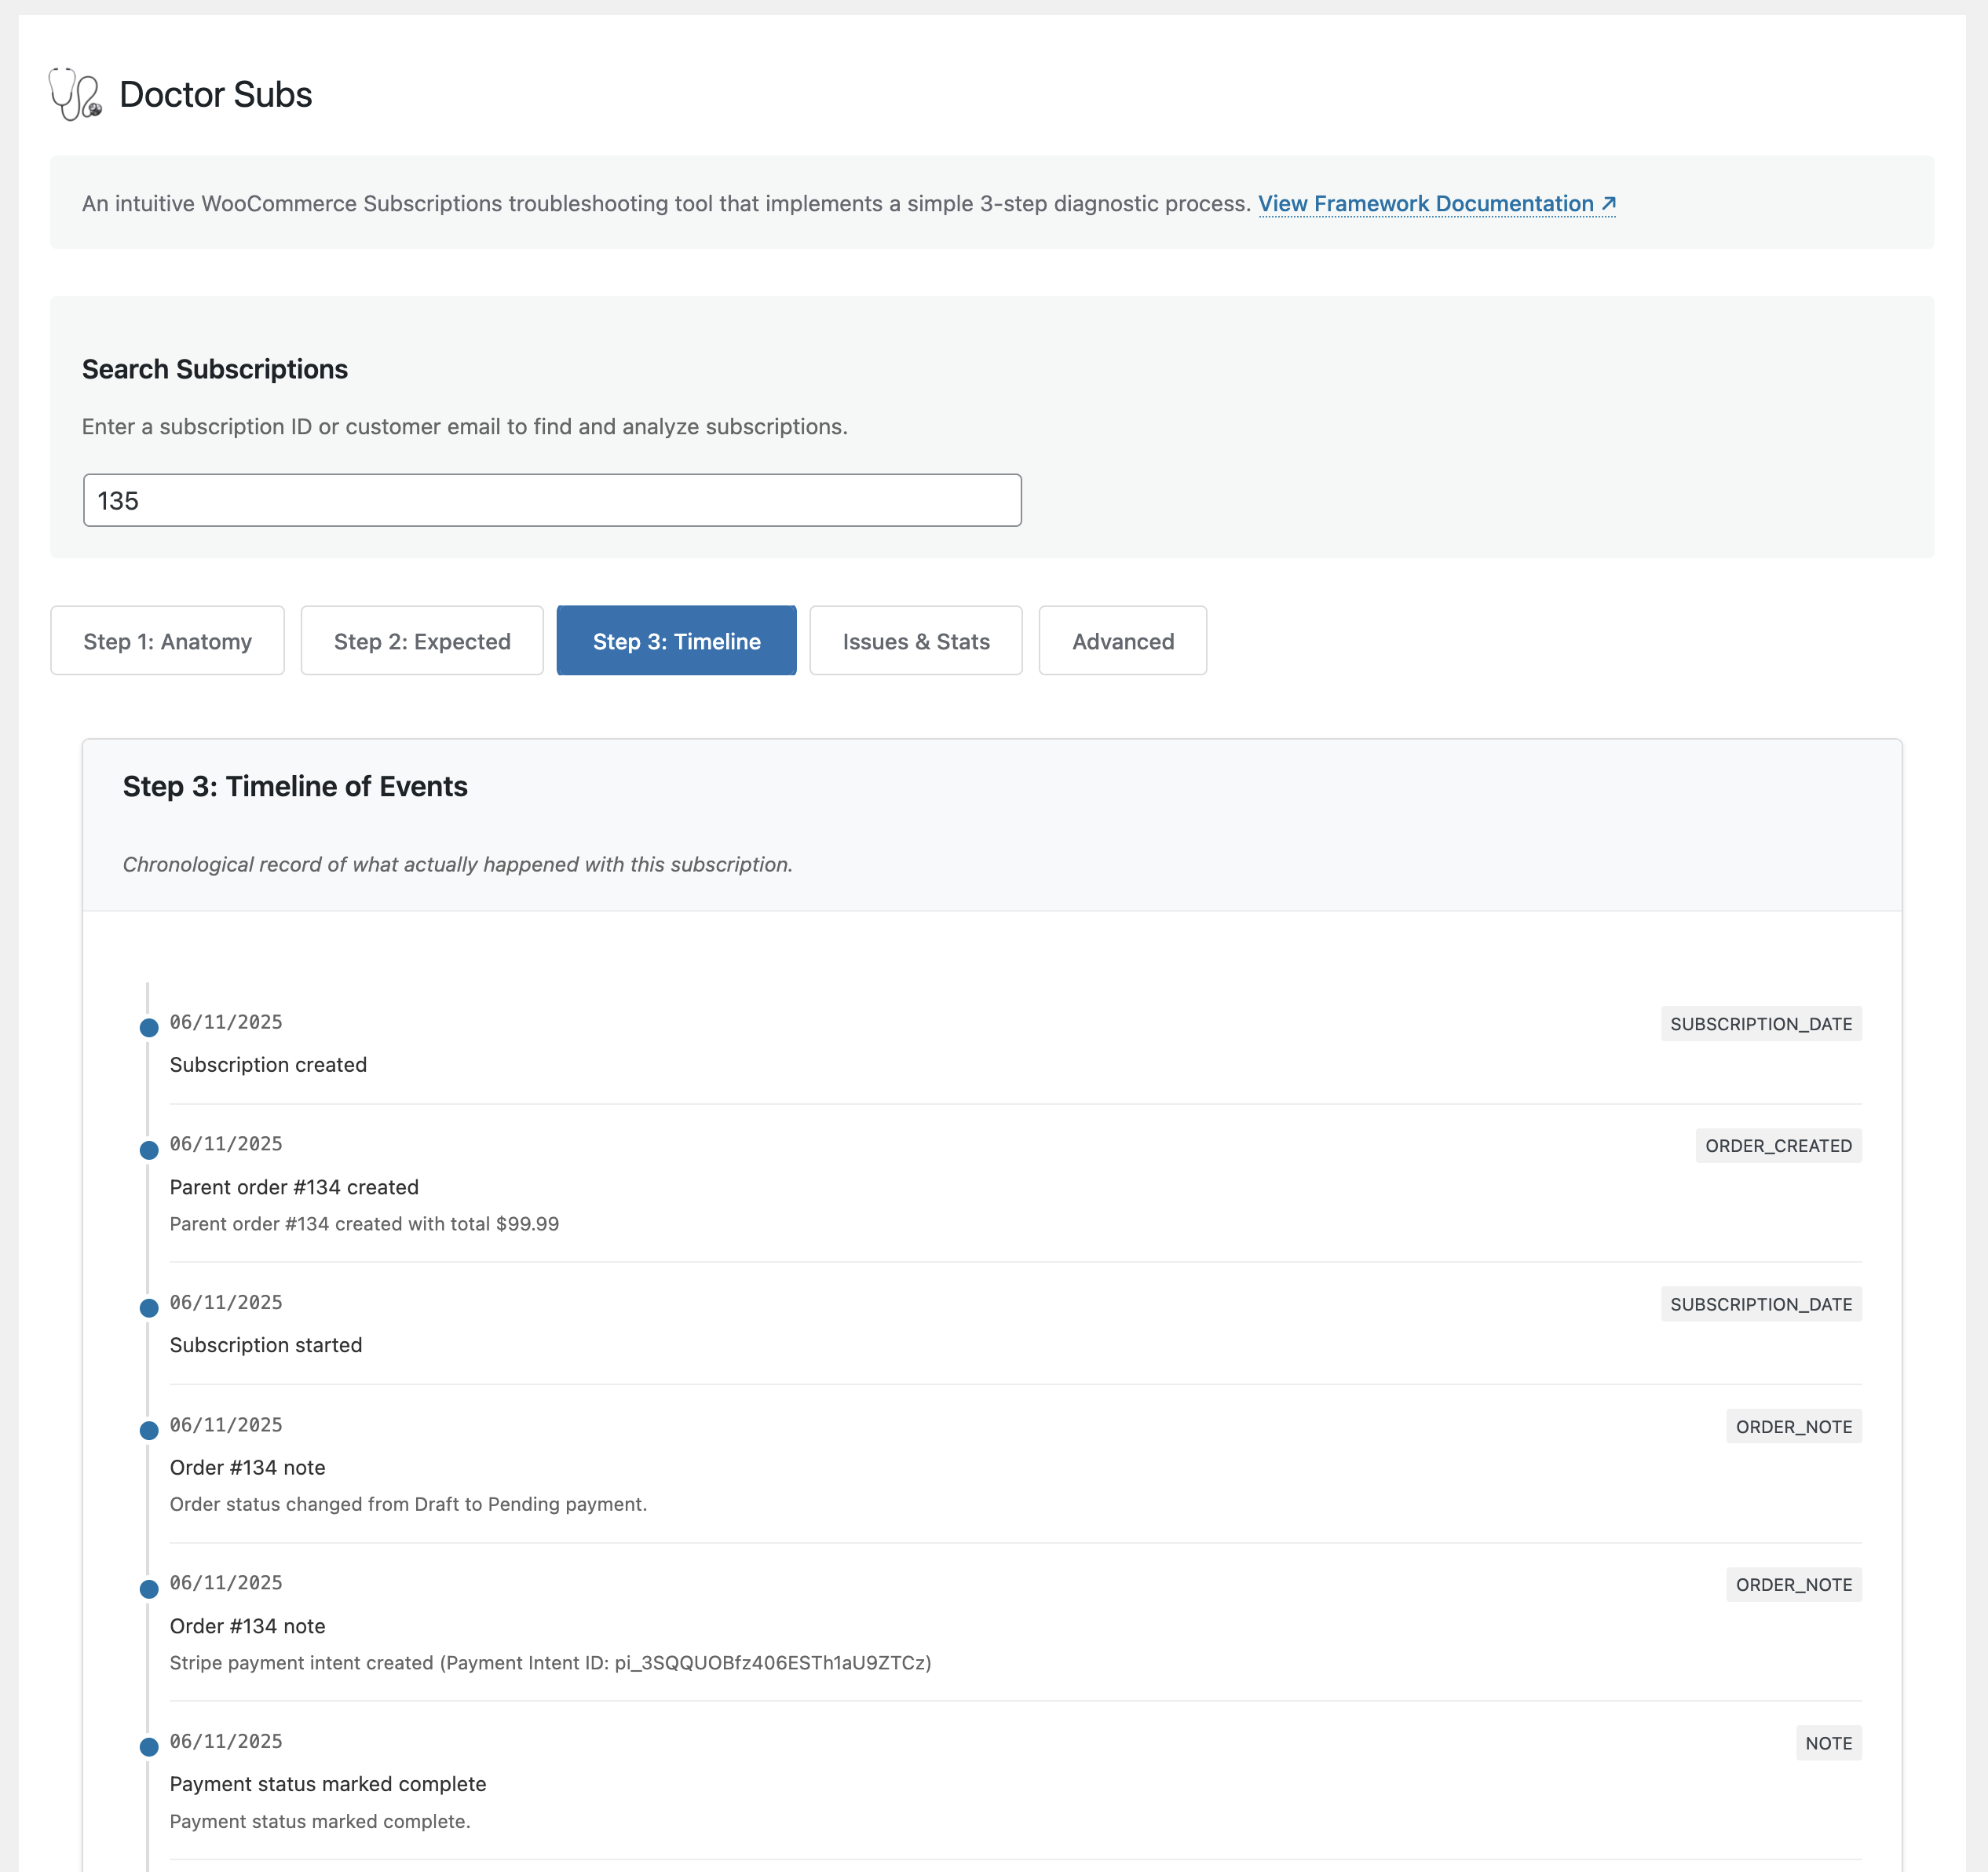Click the Parent order #134 created marker

tap(149, 1149)
